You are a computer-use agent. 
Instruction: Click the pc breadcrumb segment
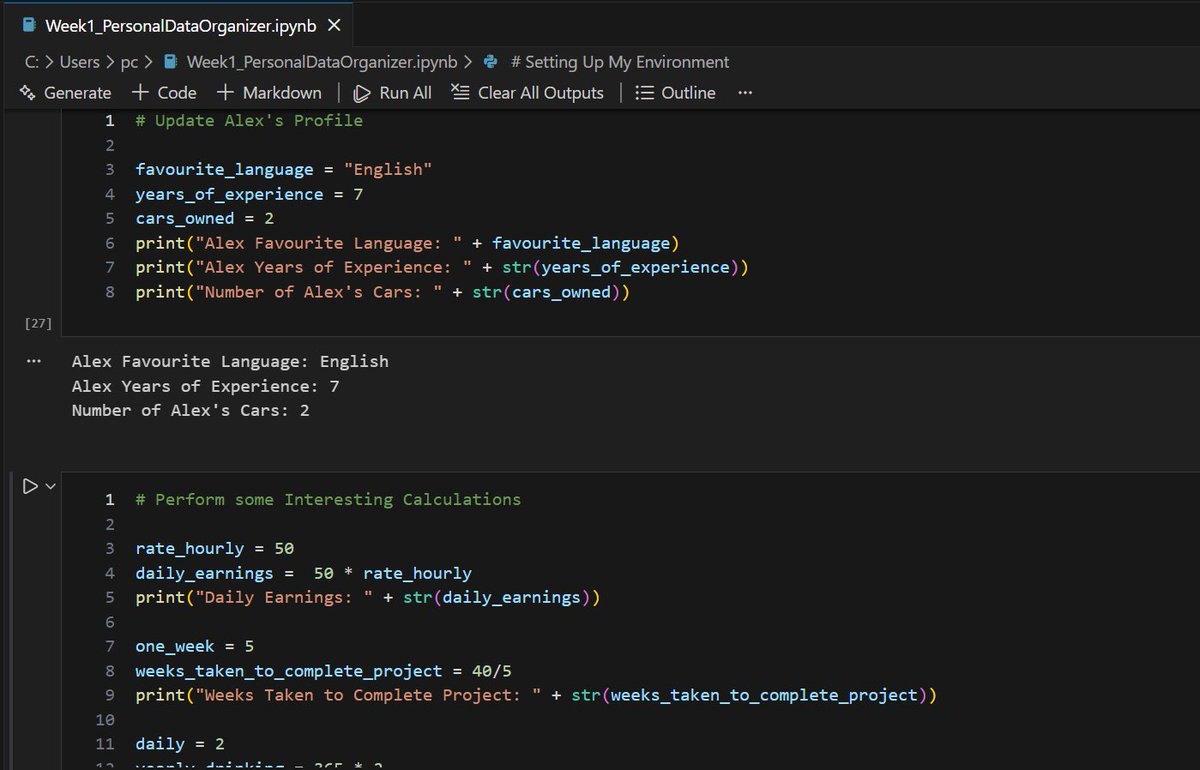[x=128, y=62]
